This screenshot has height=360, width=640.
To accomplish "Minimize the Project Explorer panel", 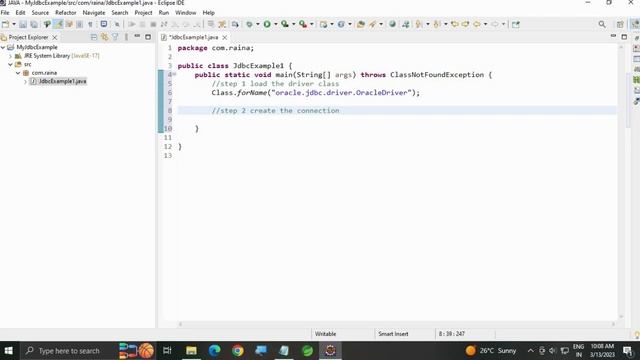I will pyautogui.click(x=137, y=37).
